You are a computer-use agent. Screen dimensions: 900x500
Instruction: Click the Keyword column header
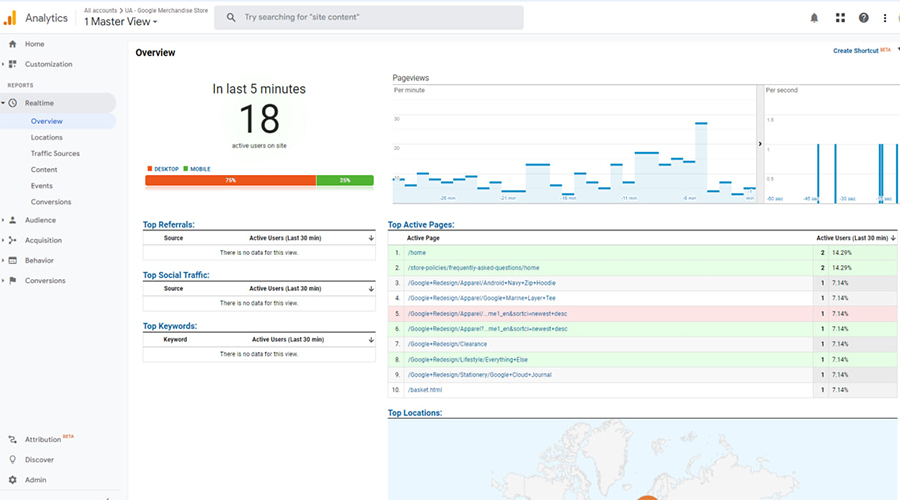tap(175, 339)
